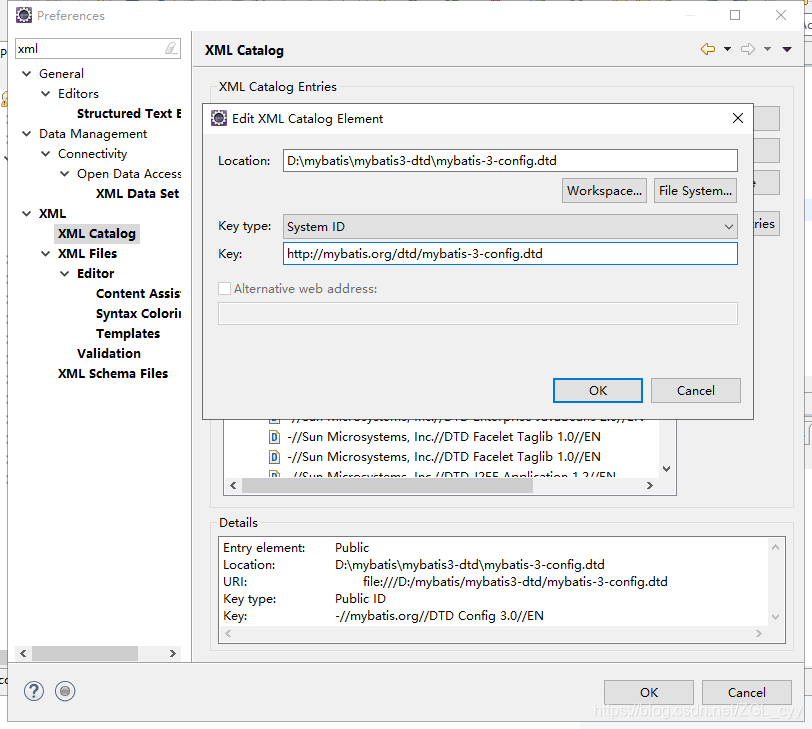Viewport: 812px width, 729px height.
Task: Click catalog list scroll right arrow
Action: coord(649,486)
